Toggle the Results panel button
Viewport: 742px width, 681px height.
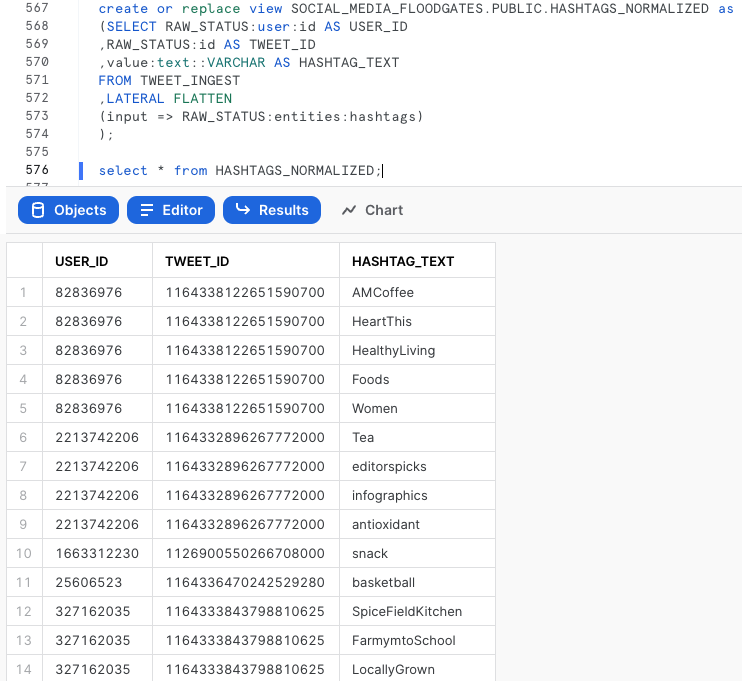pos(272,210)
